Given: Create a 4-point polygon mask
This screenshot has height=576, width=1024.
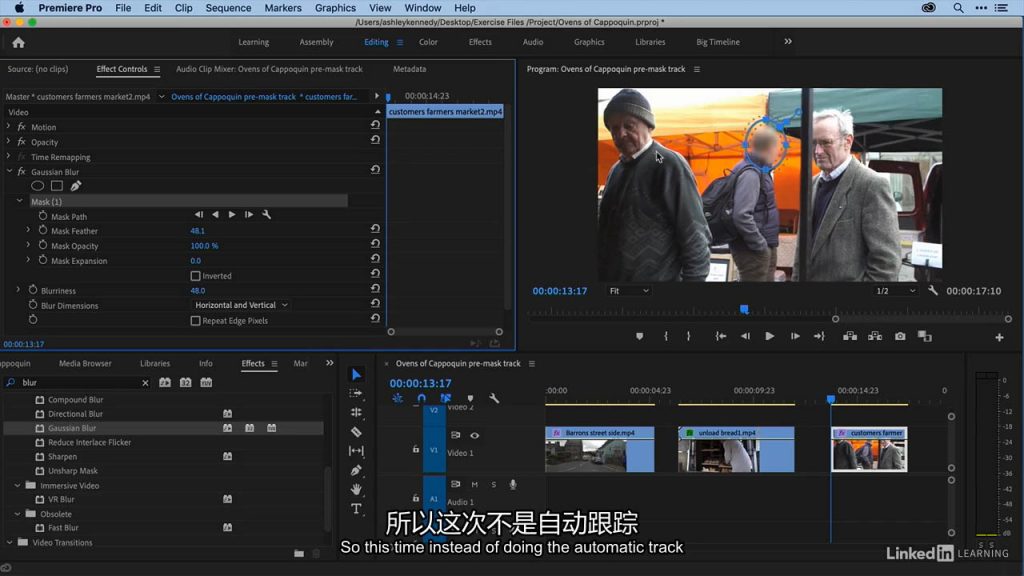Looking at the screenshot, I should pyautogui.click(x=57, y=186).
